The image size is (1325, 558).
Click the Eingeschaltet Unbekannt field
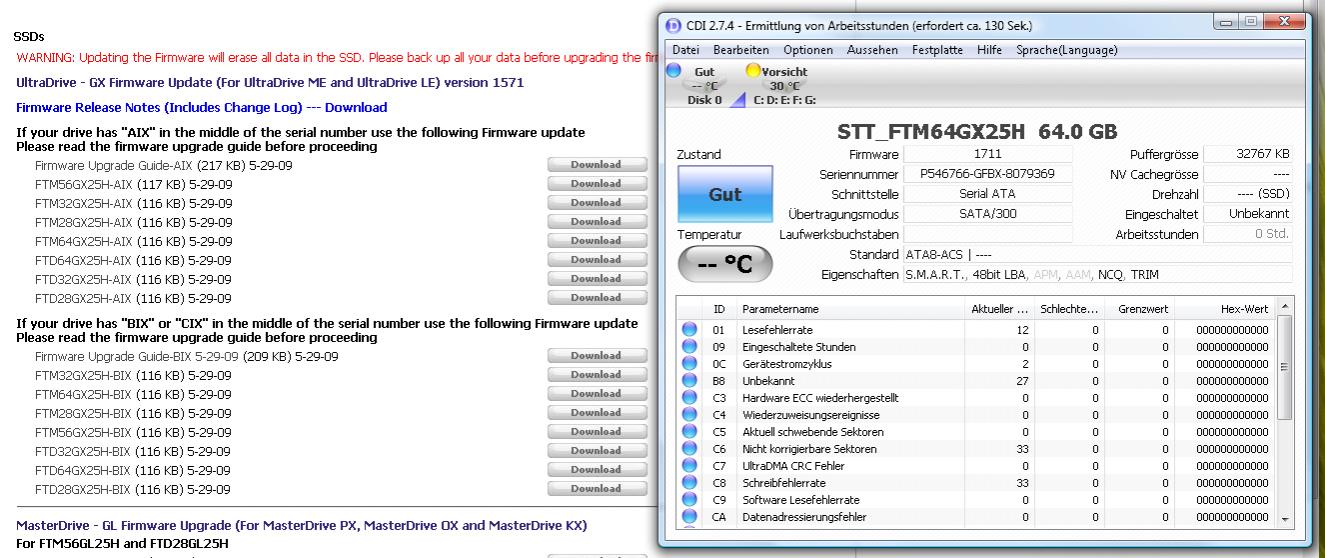pos(1247,214)
